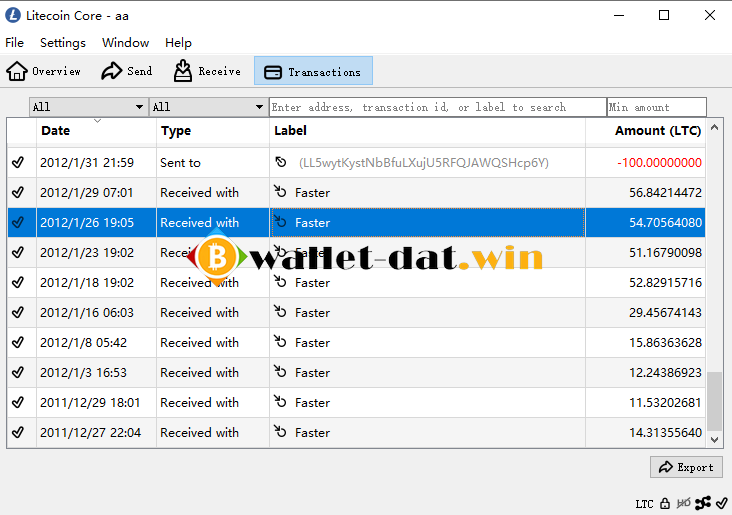Export the transaction list

click(686, 467)
